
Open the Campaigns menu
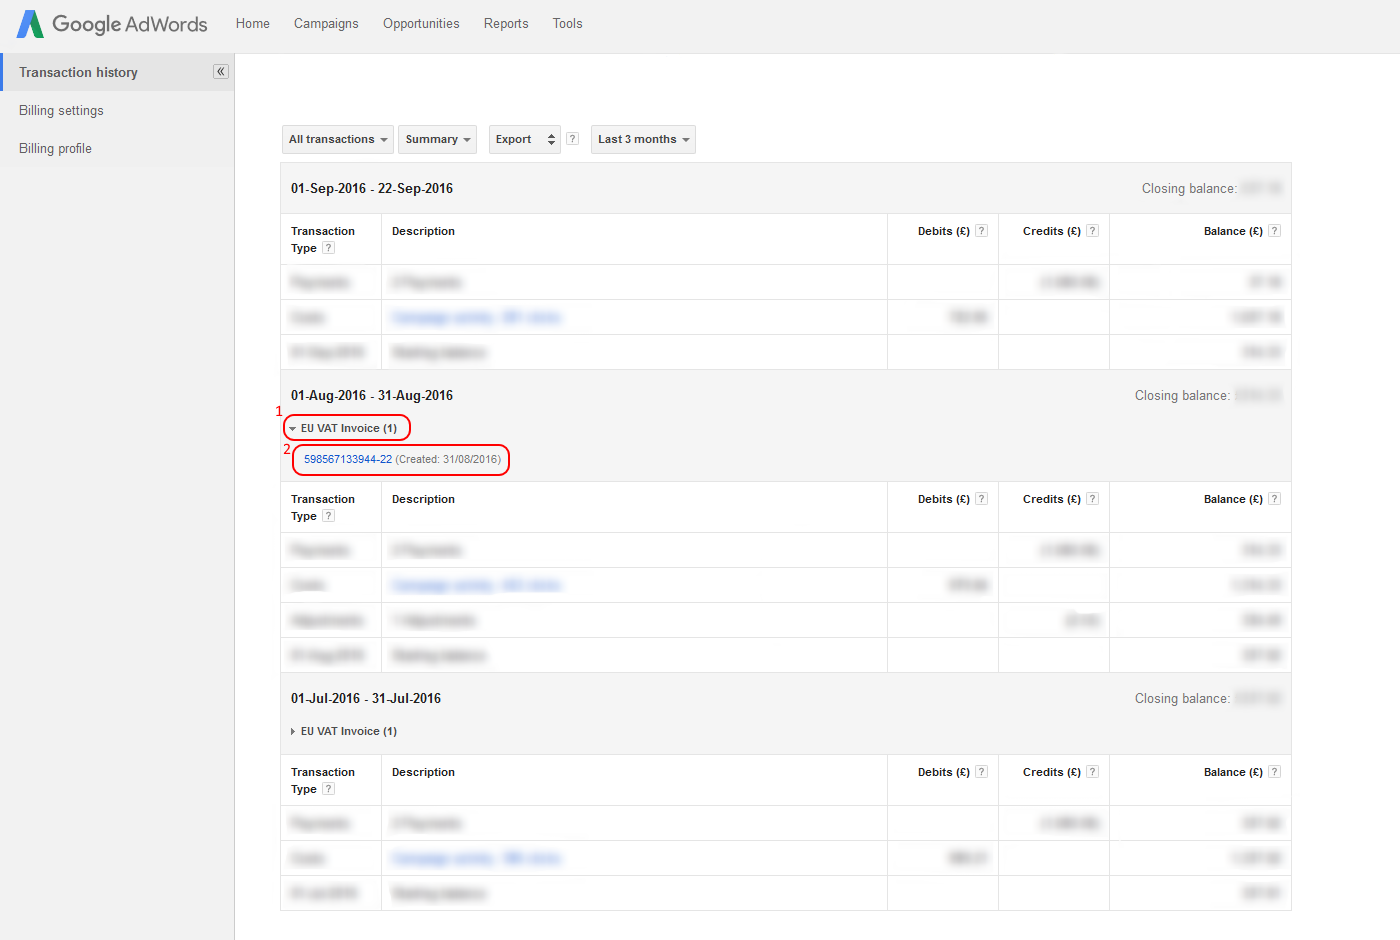[x=326, y=23]
